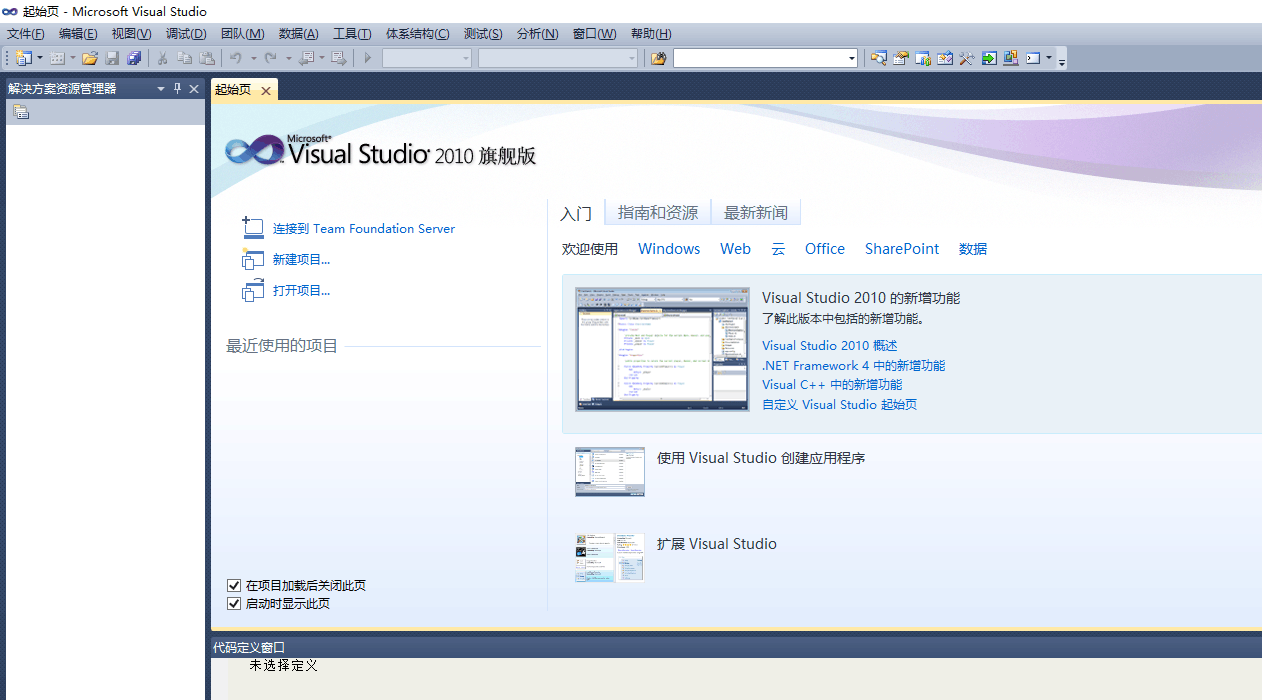Open the Navigate Backward dropdown arrow
The height and width of the screenshot is (700, 1262).
tap(321, 58)
